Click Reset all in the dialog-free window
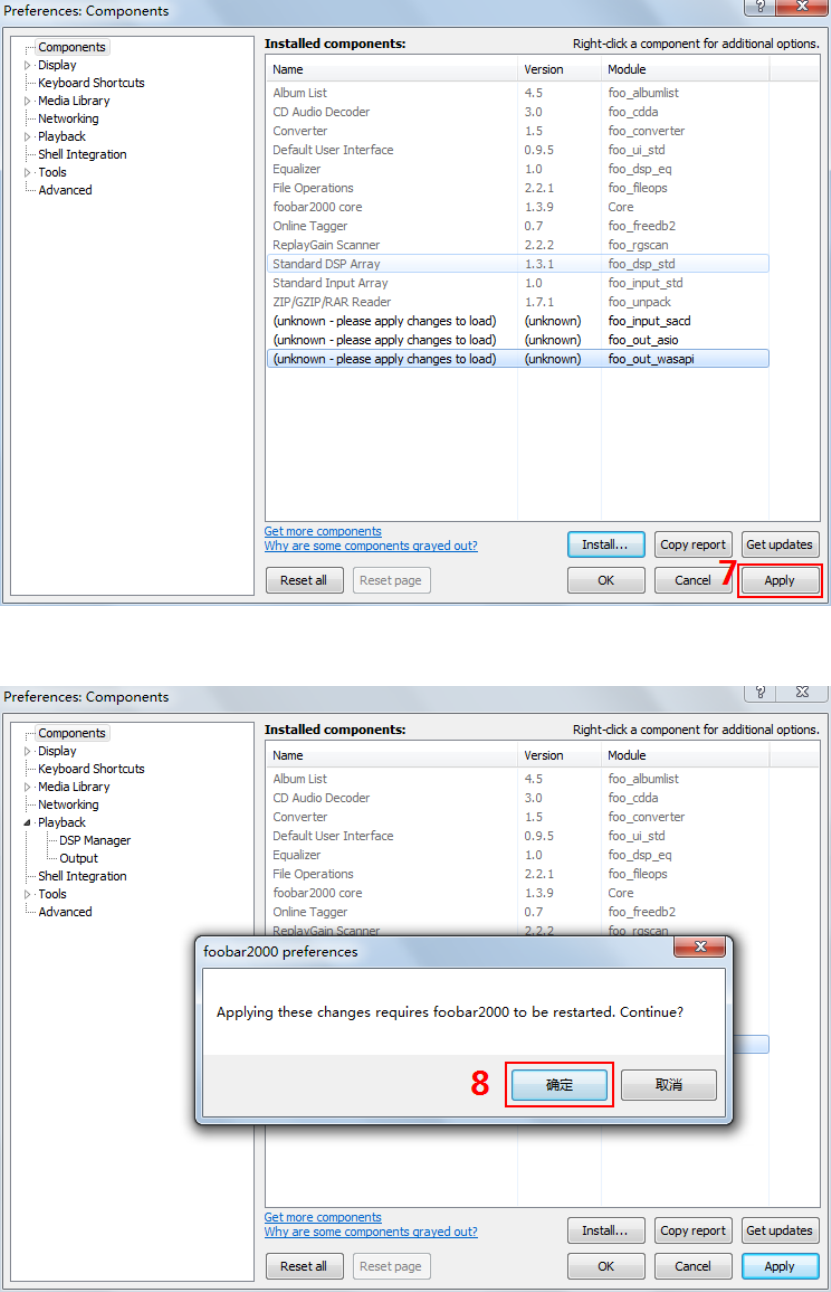 click(x=303, y=581)
